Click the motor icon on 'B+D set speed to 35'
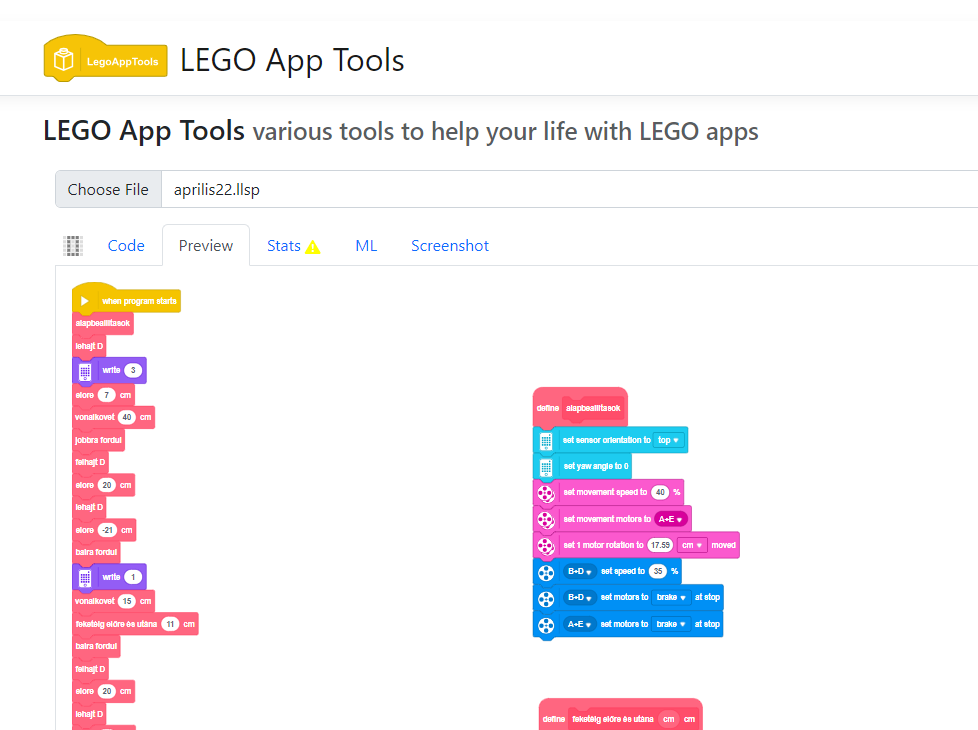 546,572
